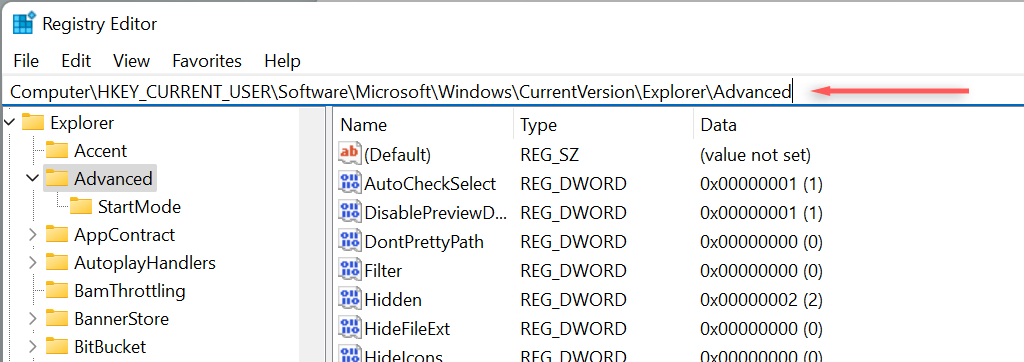Select the Advanced folder icon

point(57,178)
